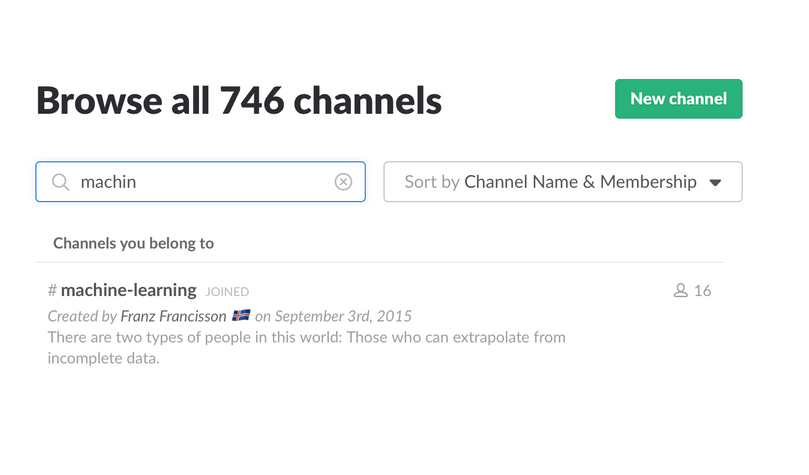Click the creation date September 3rd, 2015
809x475 pixels.
pyautogui.click(x=343, y=316)
